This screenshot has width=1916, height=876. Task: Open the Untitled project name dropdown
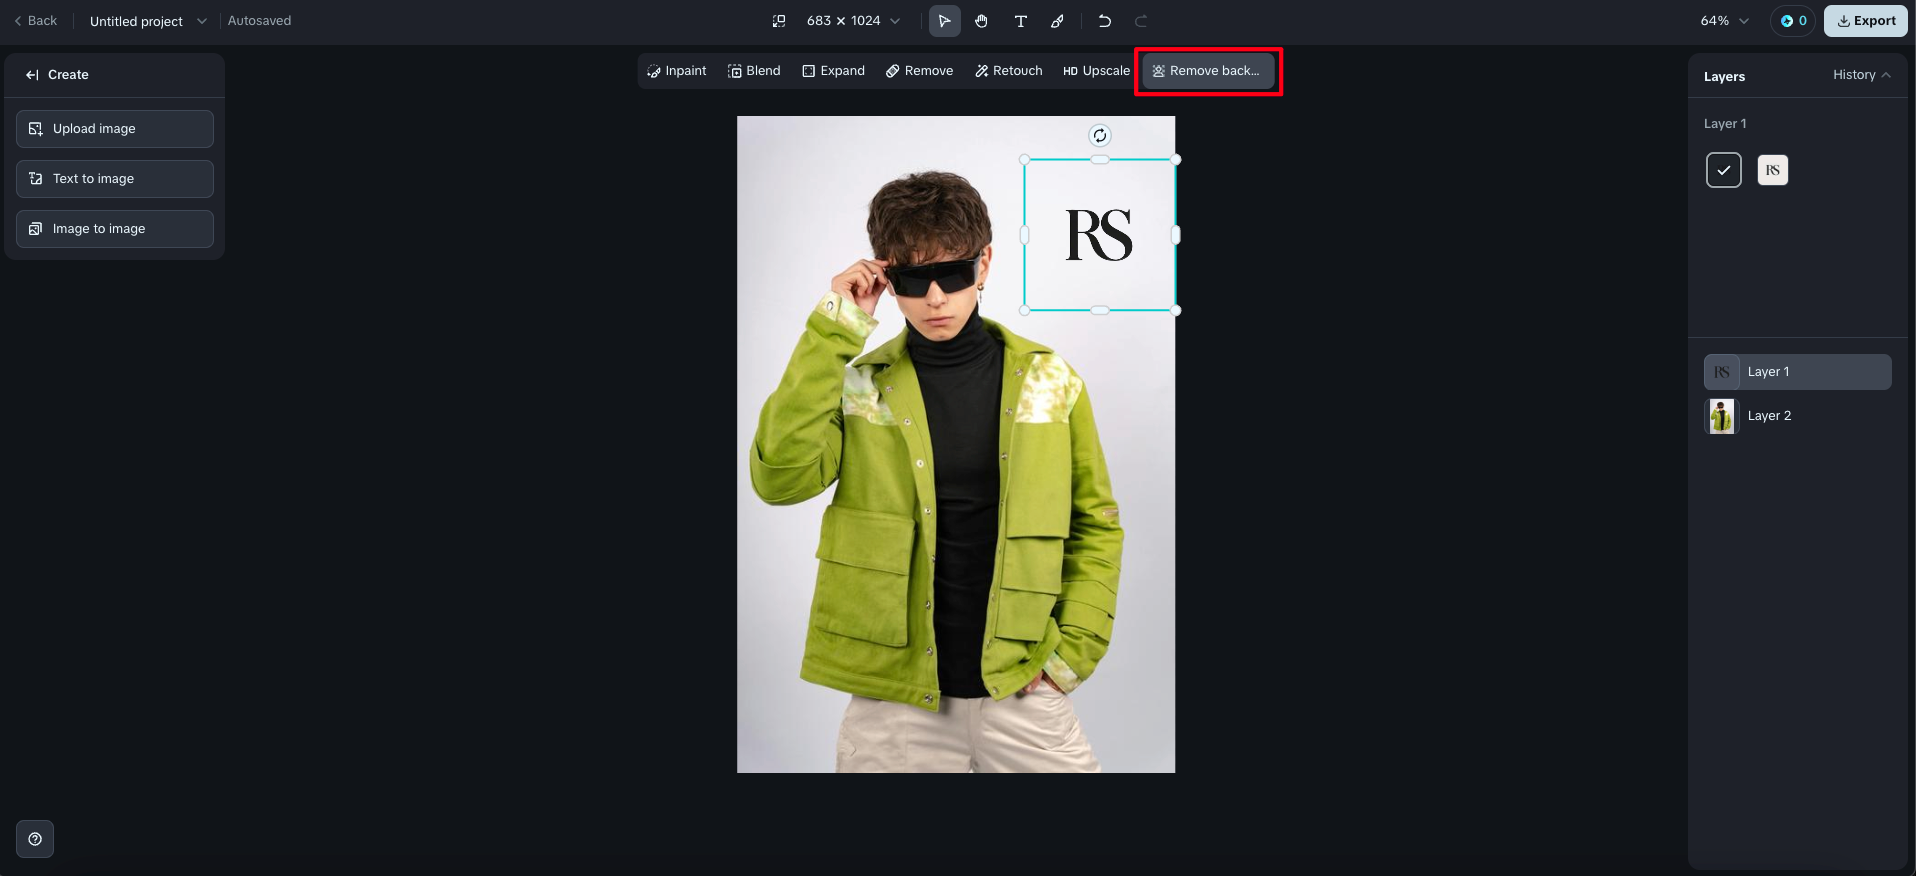[148, 21]
